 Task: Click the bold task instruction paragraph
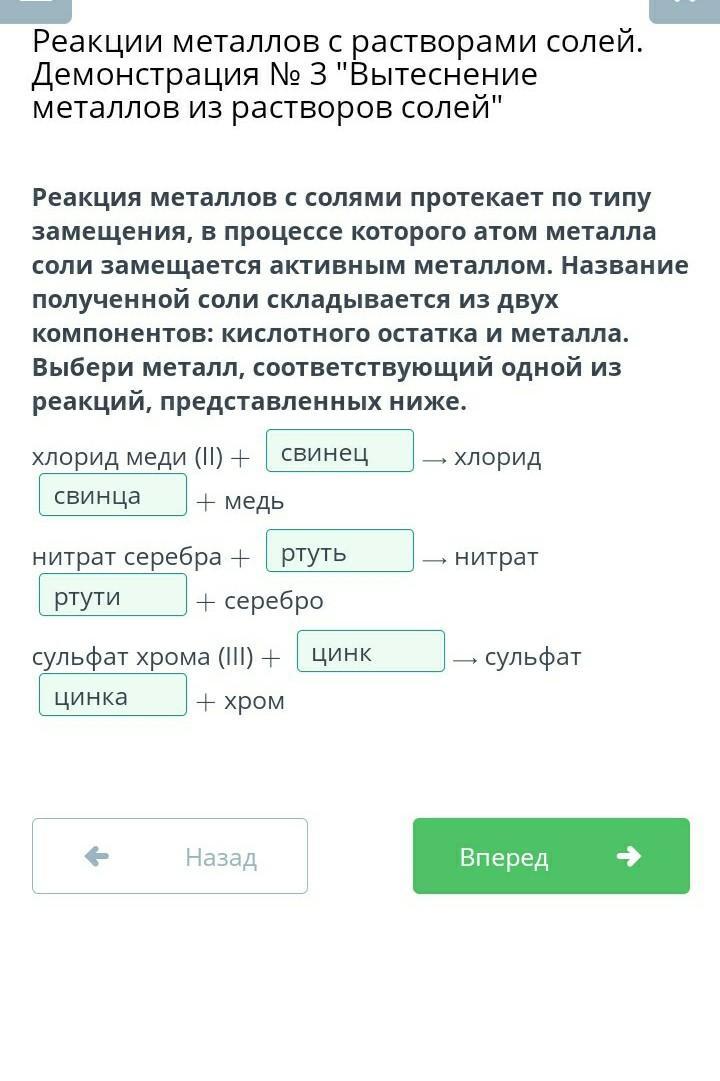[x=360, y=299]
